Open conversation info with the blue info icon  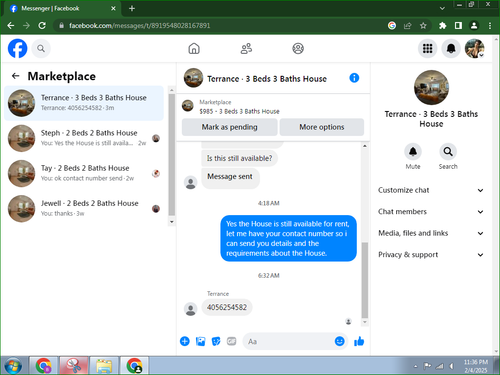click(x=354, y=78)
